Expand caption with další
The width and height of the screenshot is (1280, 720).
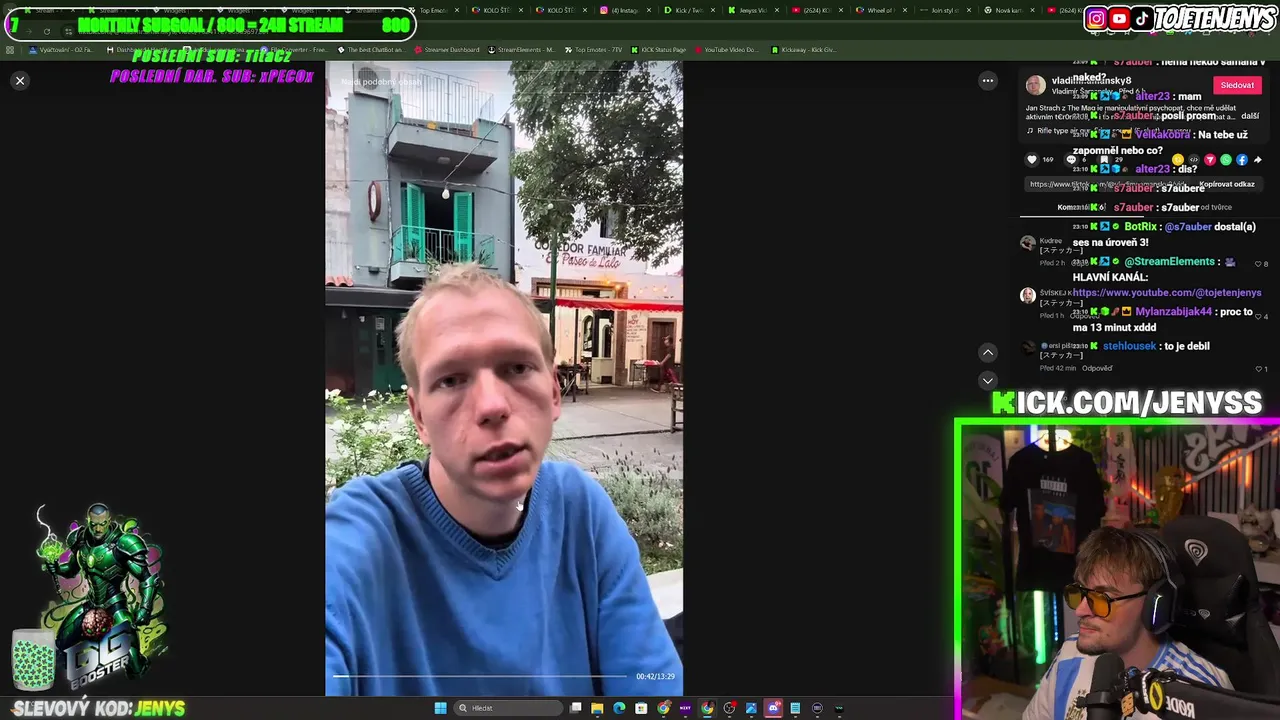tap(1250, 116)
